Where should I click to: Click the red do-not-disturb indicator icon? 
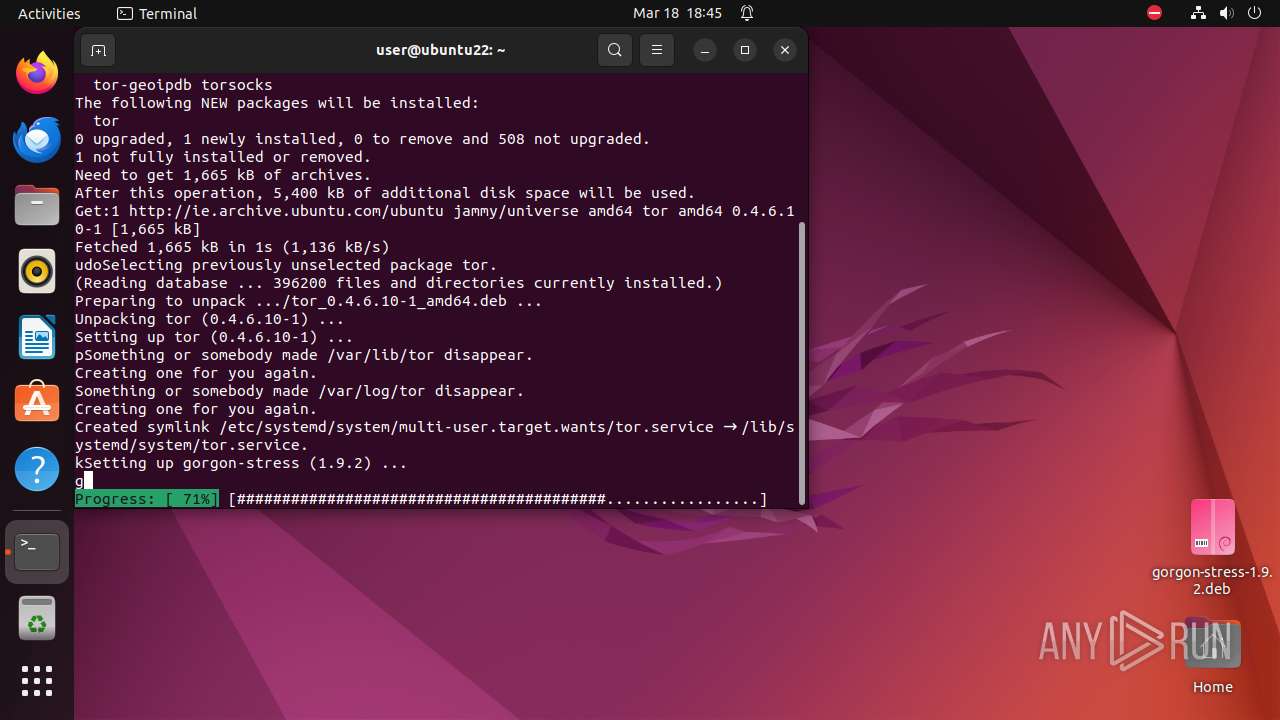1155,14
